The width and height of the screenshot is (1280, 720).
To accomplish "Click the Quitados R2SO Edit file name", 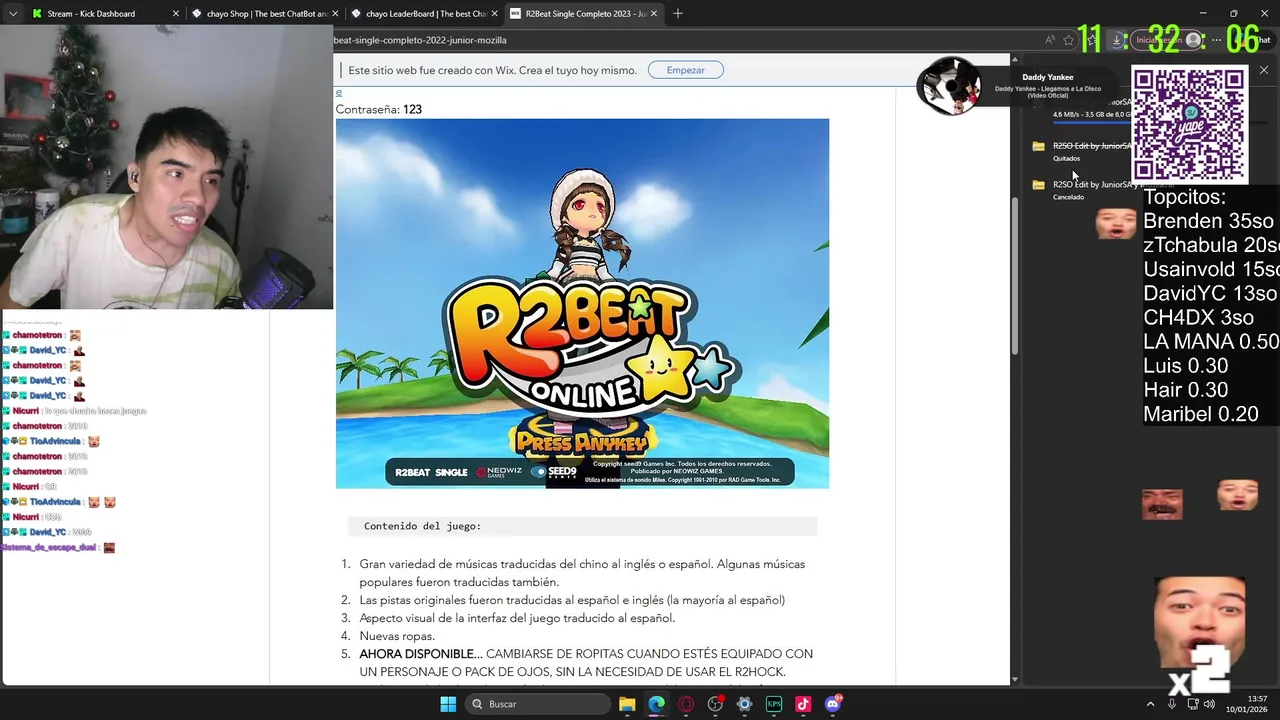I will [x=1091, y=146].
